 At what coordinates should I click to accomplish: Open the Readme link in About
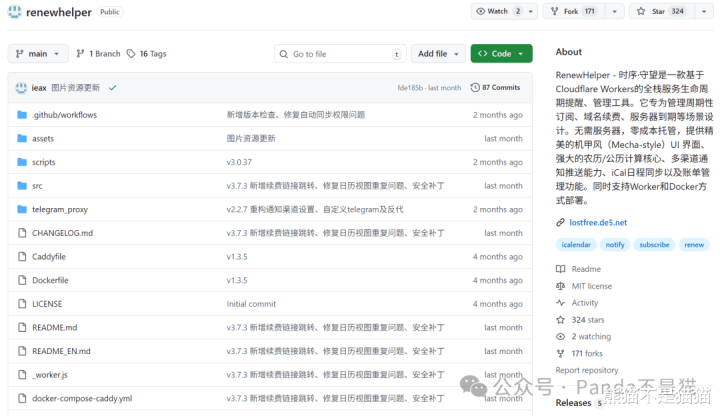point(585,269)
